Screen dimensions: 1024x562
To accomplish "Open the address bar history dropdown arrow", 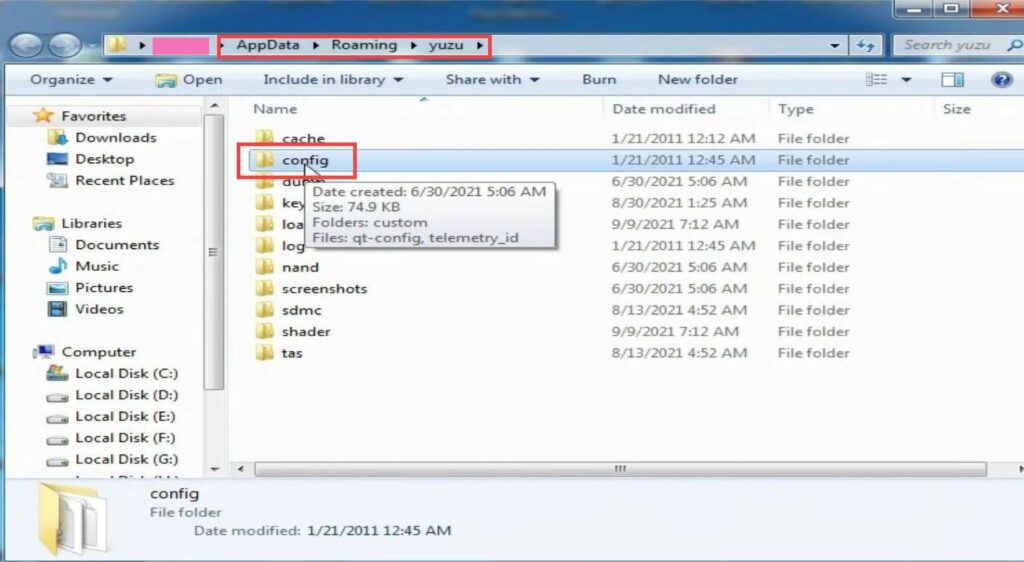I will pos(834,46).
